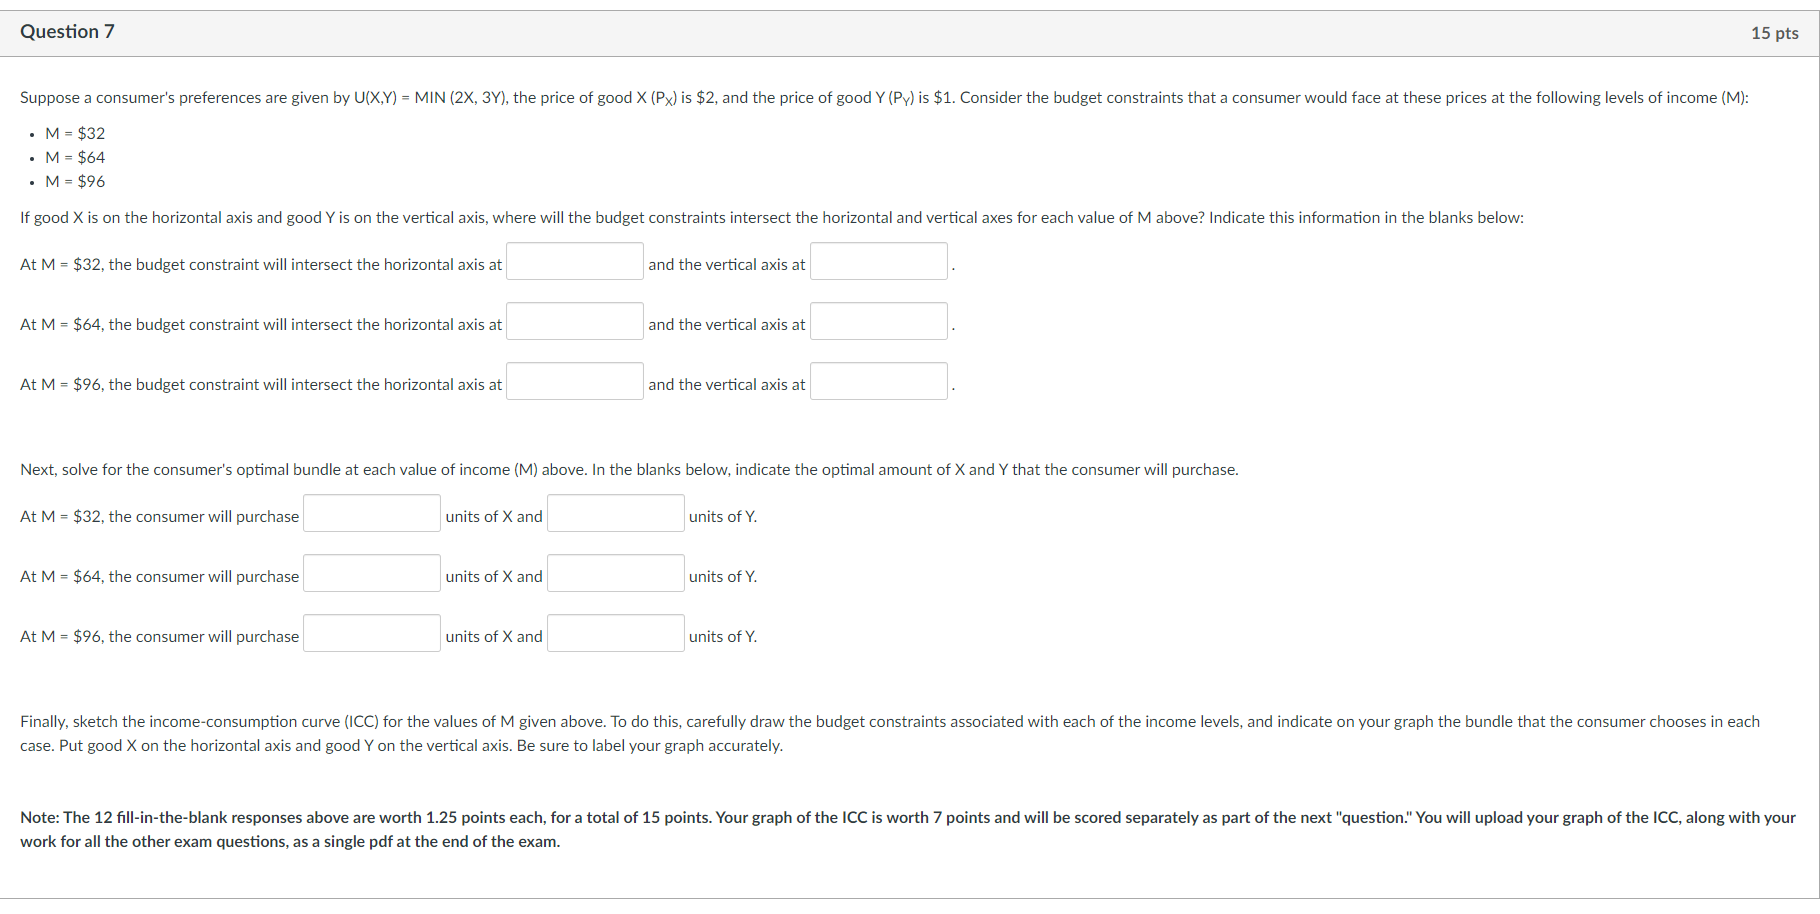Select the Question 7 header
Screen dimensions: 1820x914
(66, 31)
